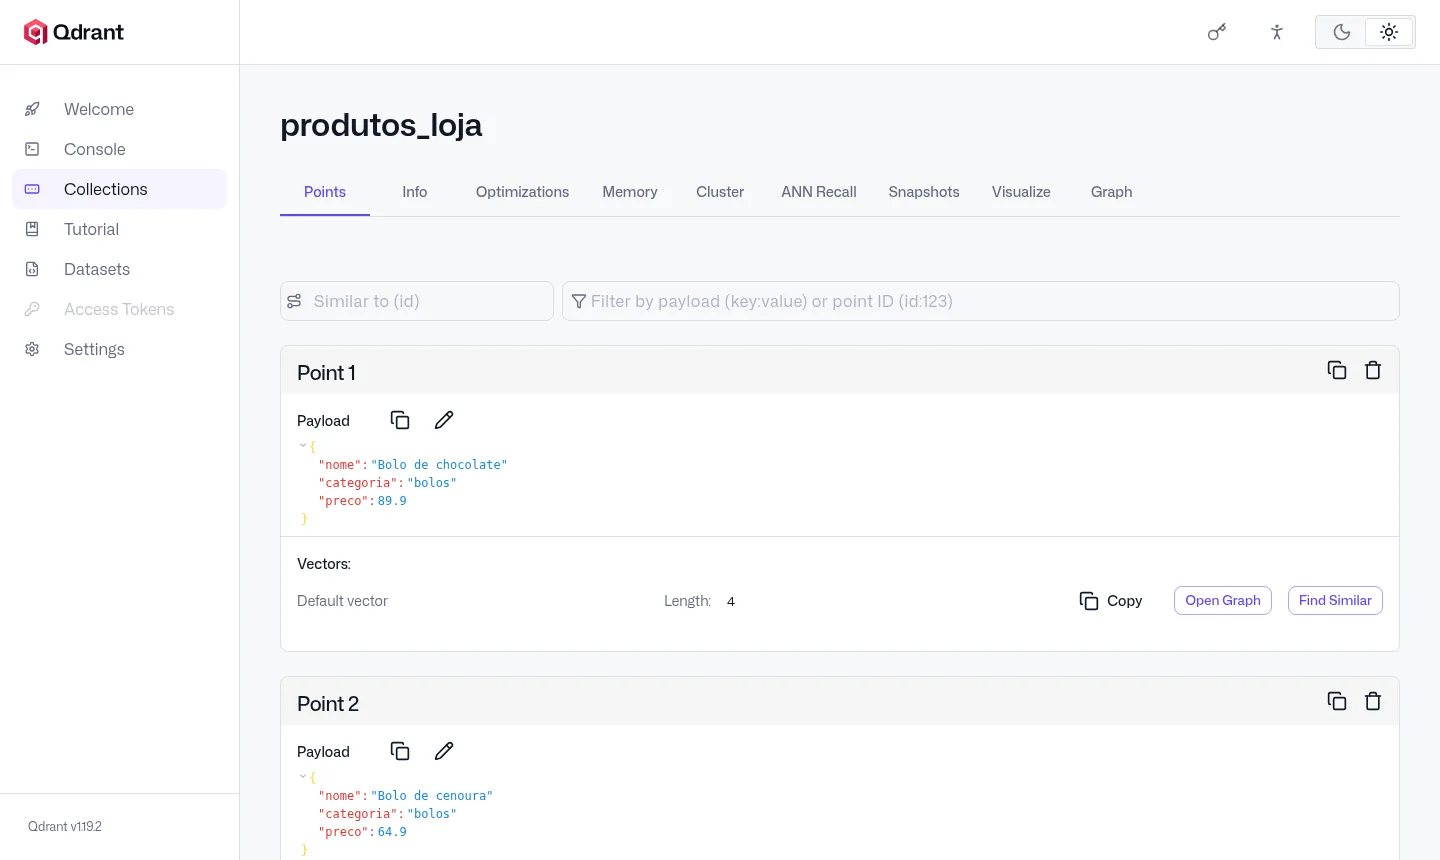Viewport: 1440px width, 860px height.
Task: Click Find Similar for Point 1
Action: tap(1335, 601)
